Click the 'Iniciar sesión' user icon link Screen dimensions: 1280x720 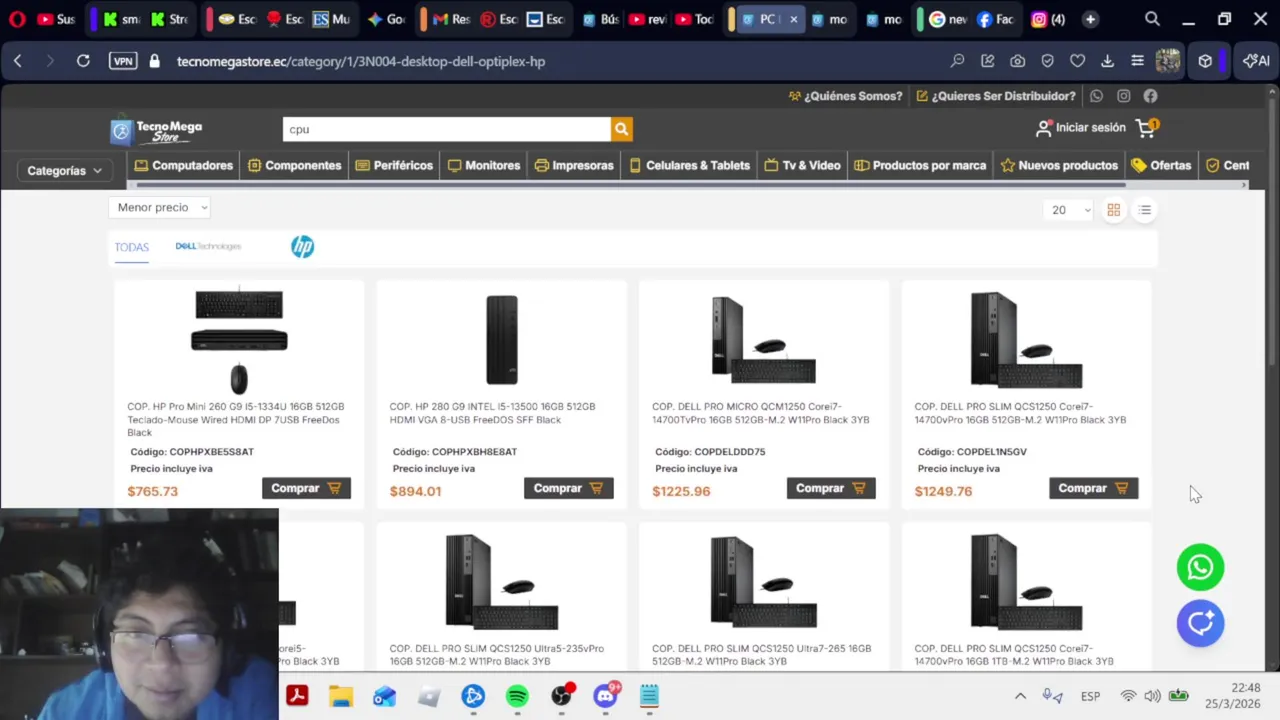1080,128
